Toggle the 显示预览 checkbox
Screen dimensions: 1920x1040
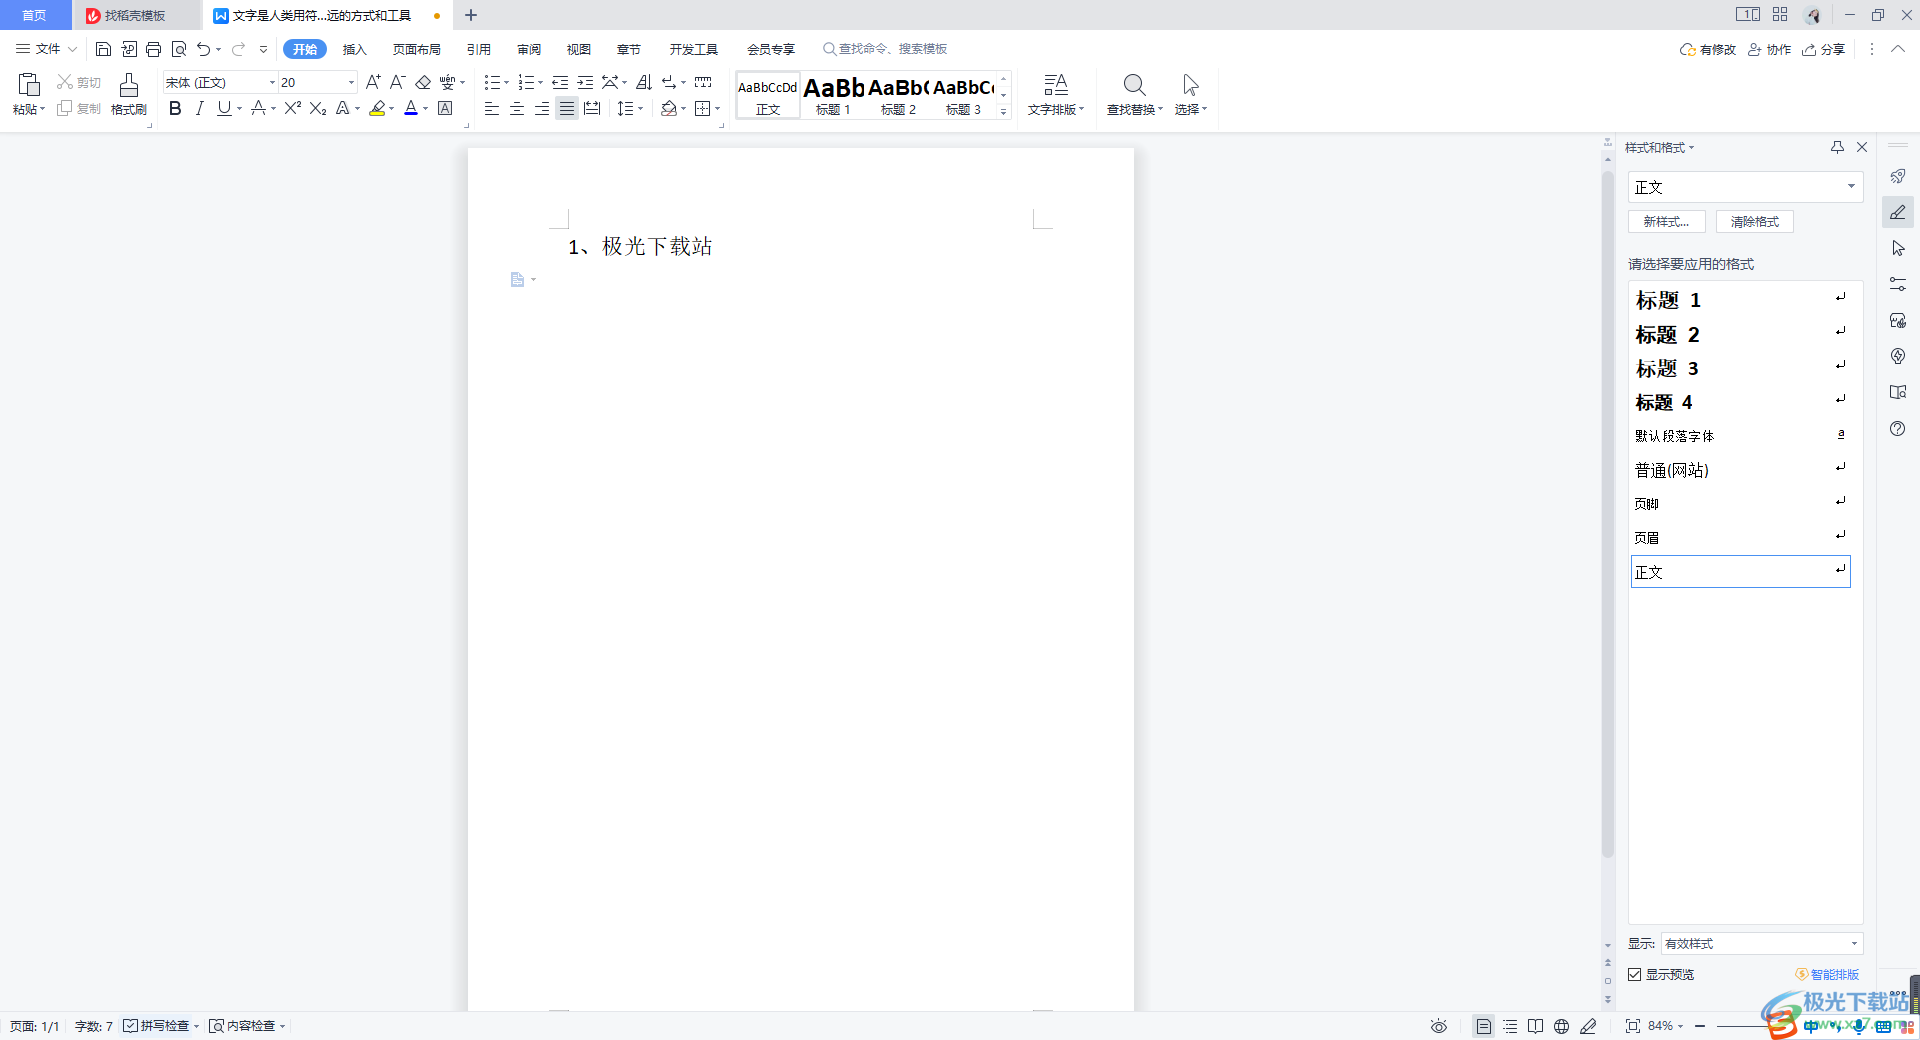(x=1634, y=974)
